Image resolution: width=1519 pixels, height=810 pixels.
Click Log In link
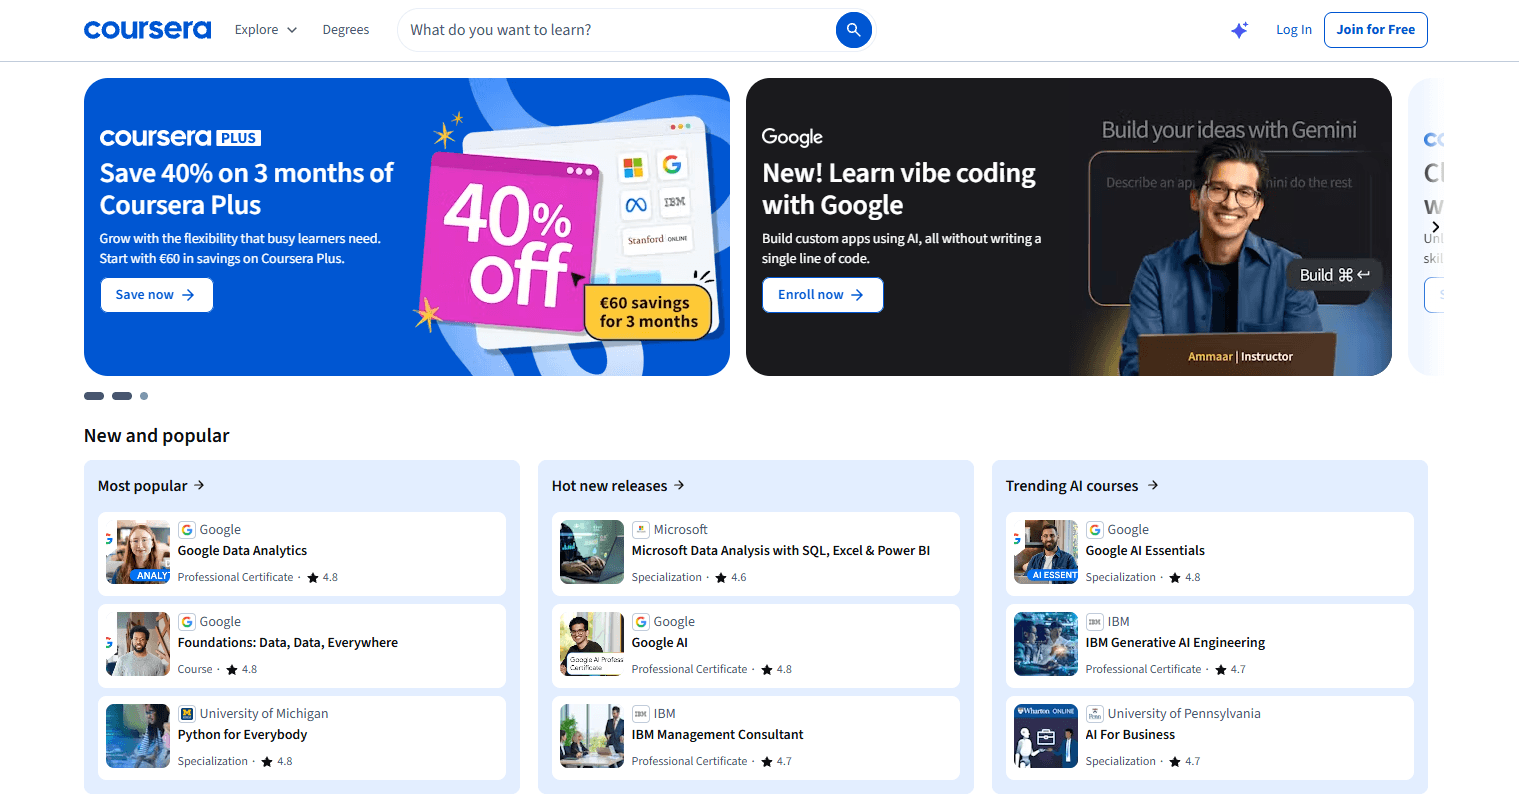1294,30
